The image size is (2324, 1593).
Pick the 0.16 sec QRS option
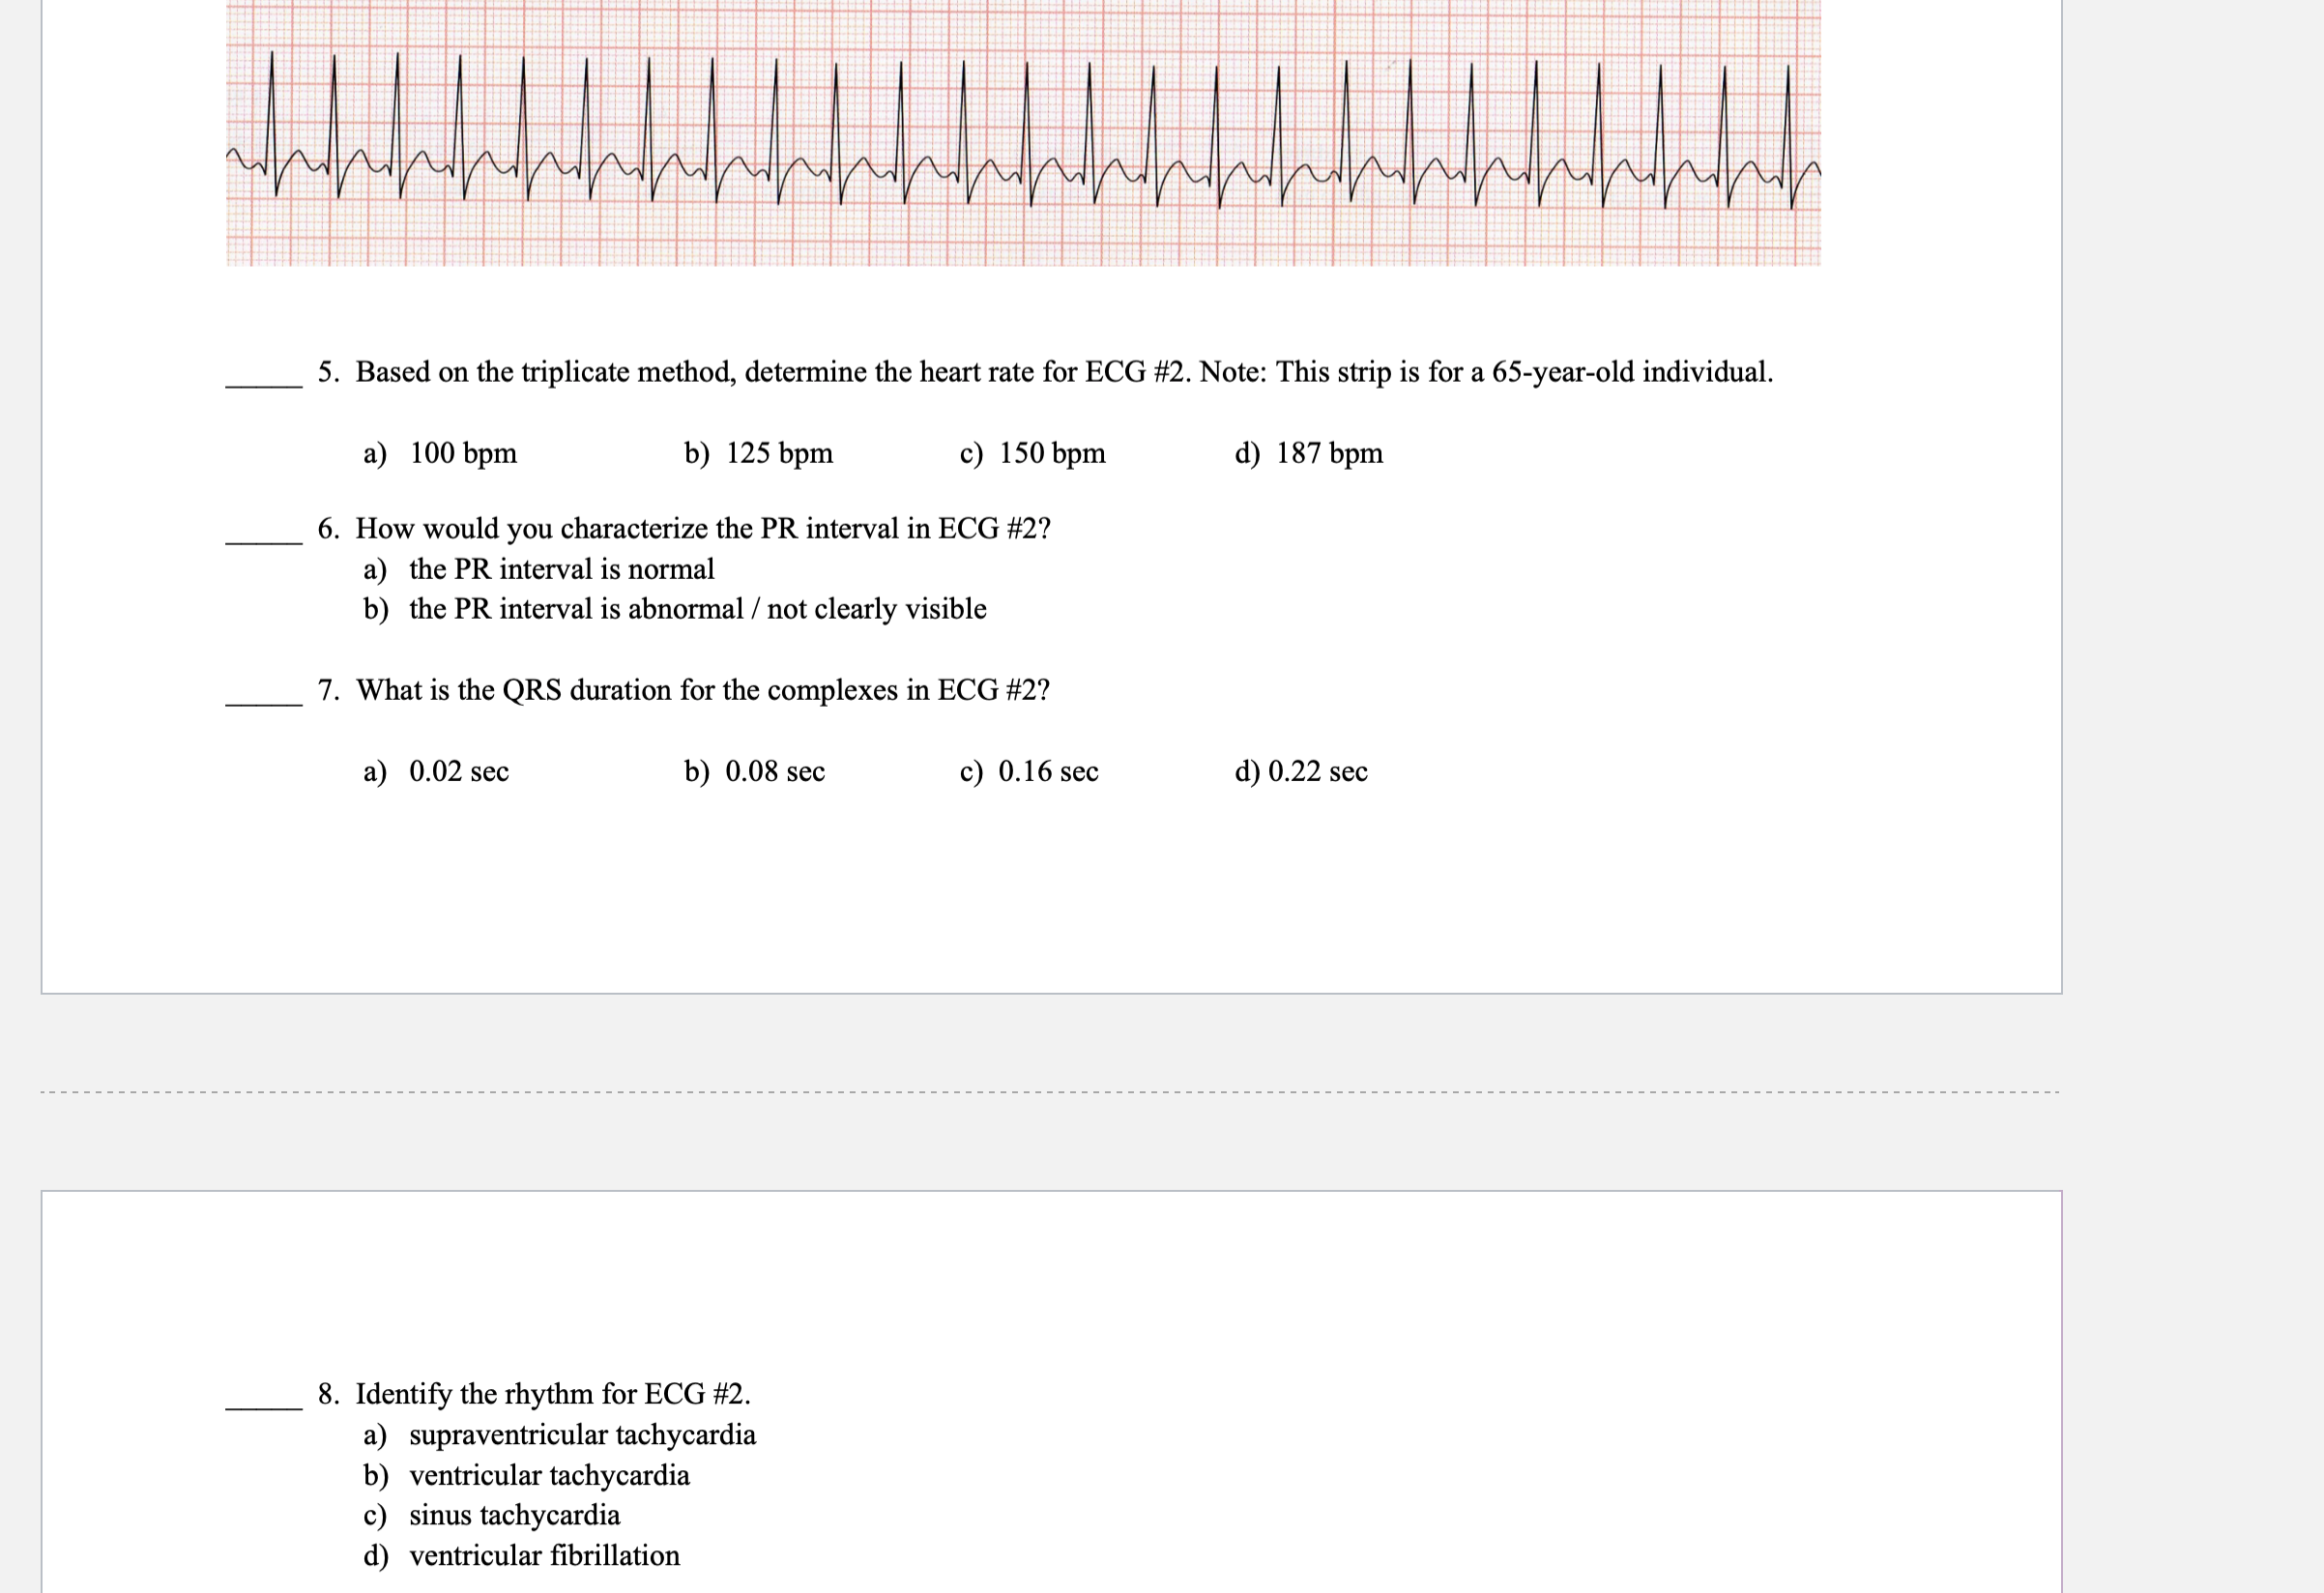pos(1028,771)
